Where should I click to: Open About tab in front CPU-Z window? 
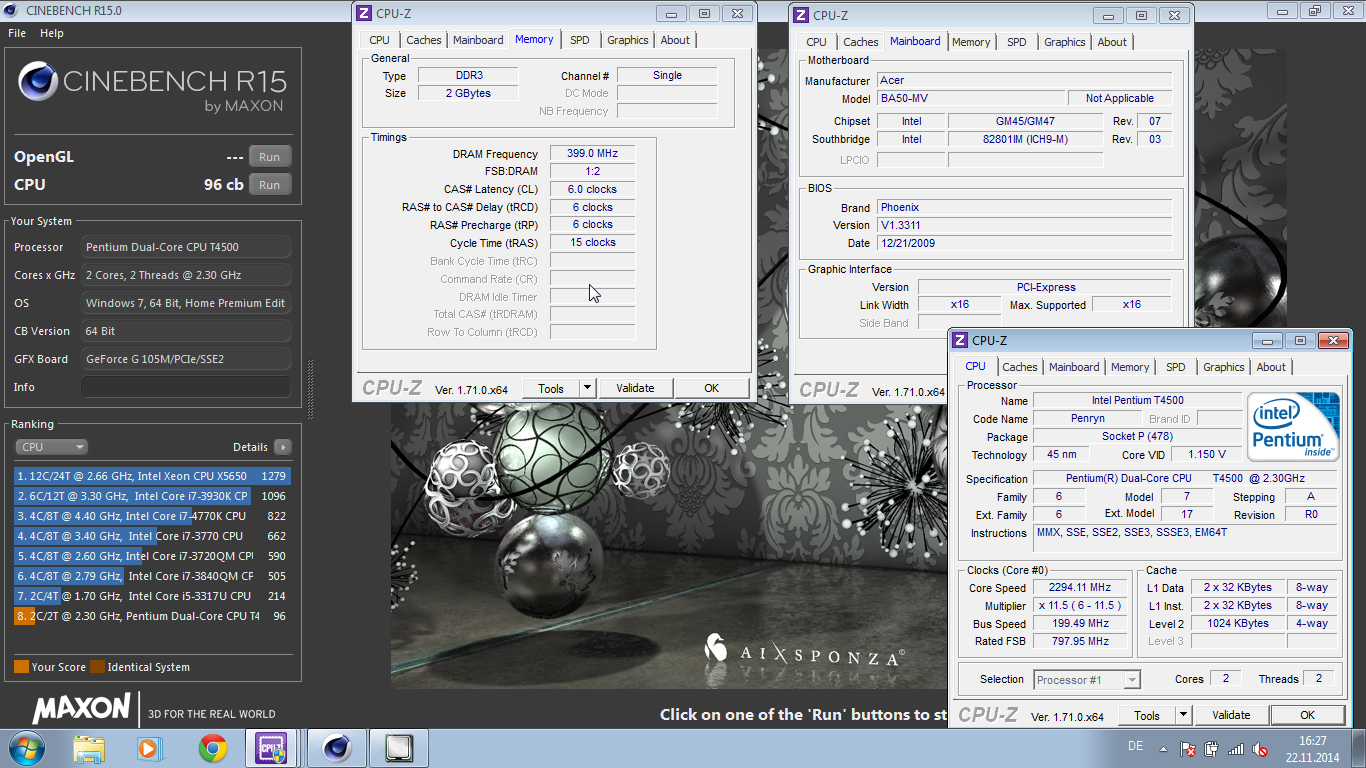pyautogui.click(x=1271, y=367)
